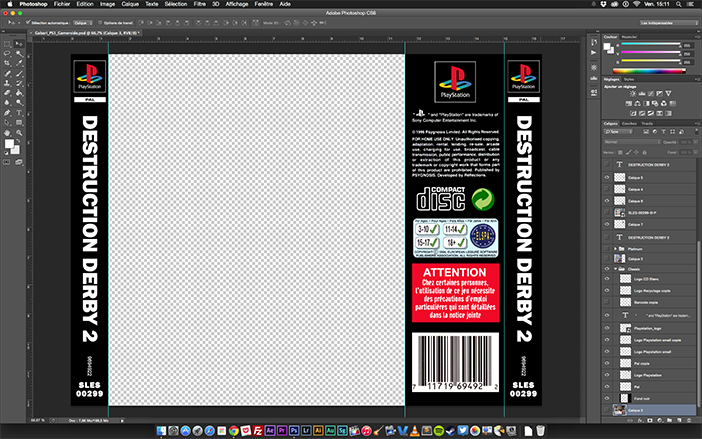The width and height of the screenshot is (702, 439).
Task: Collapse the Classic layer group
Action: tap(615, 269)
